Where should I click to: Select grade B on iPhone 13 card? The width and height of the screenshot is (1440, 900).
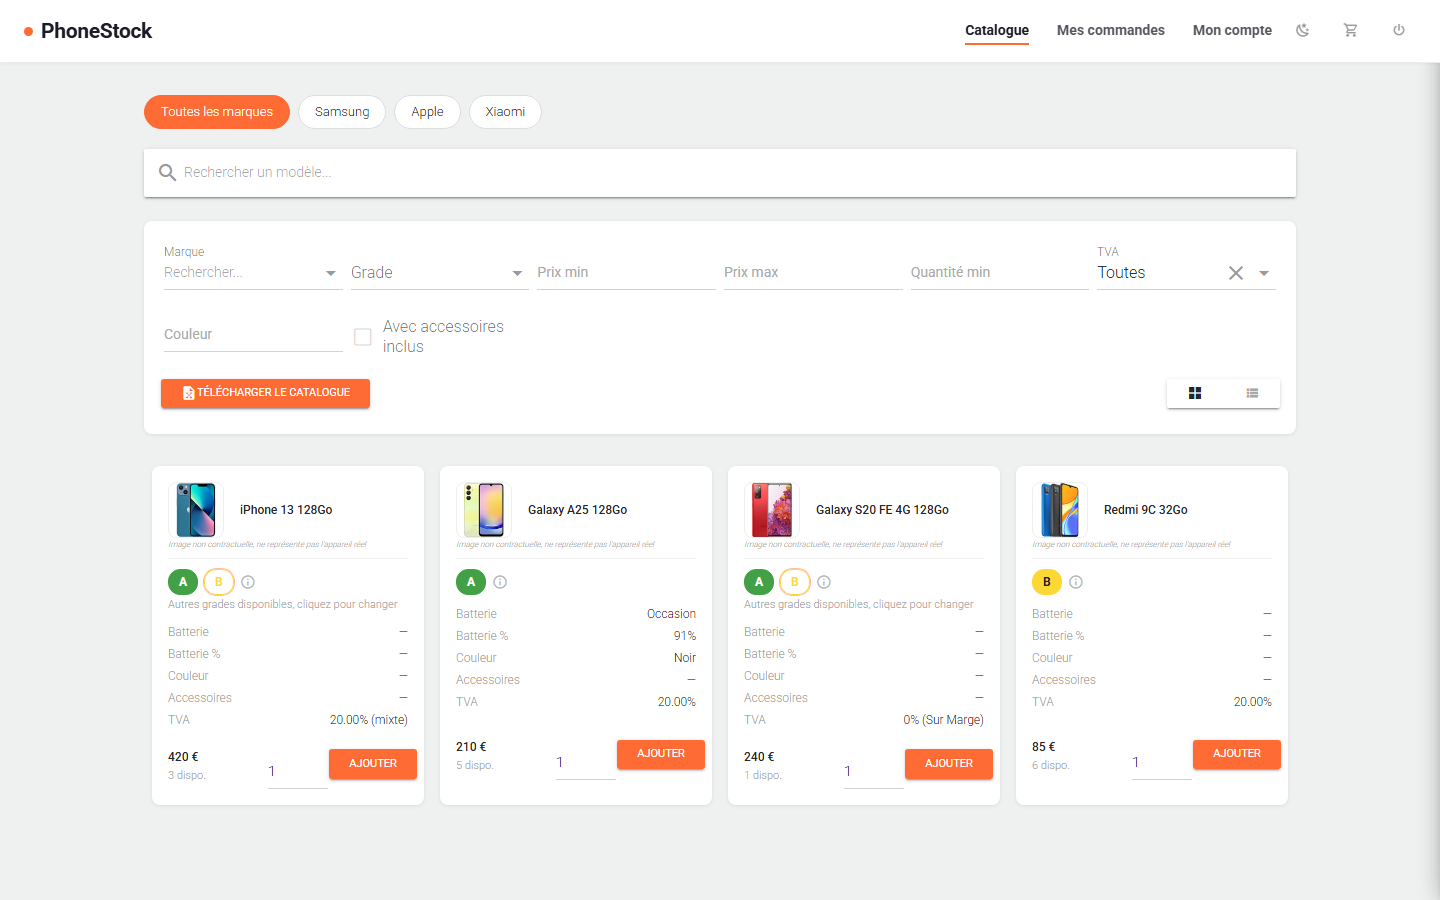coord(219,582)
